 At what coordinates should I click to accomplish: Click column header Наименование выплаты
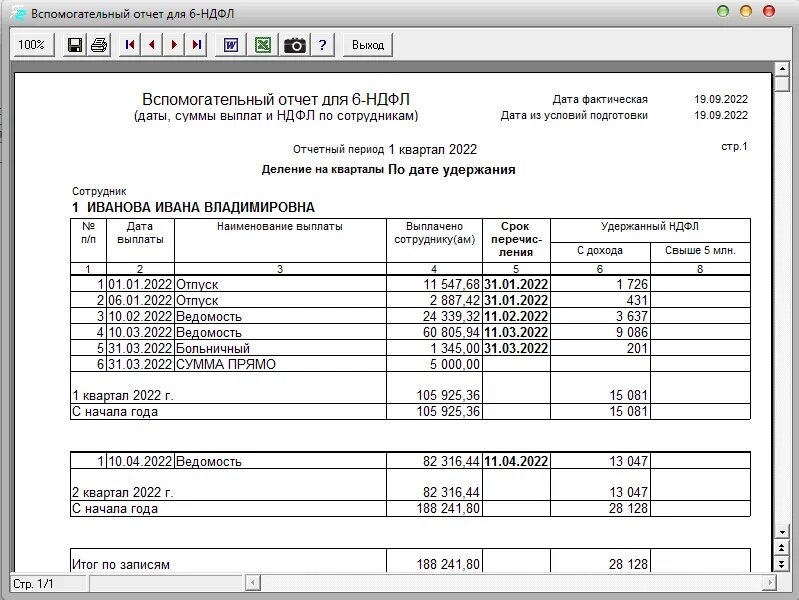click(x=280, y=226)
